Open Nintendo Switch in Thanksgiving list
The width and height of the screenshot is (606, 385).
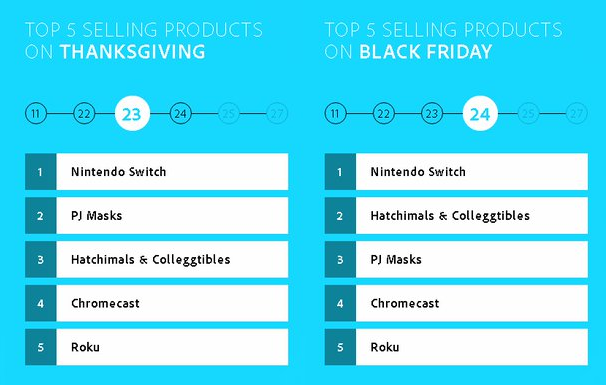click(157, 172)
